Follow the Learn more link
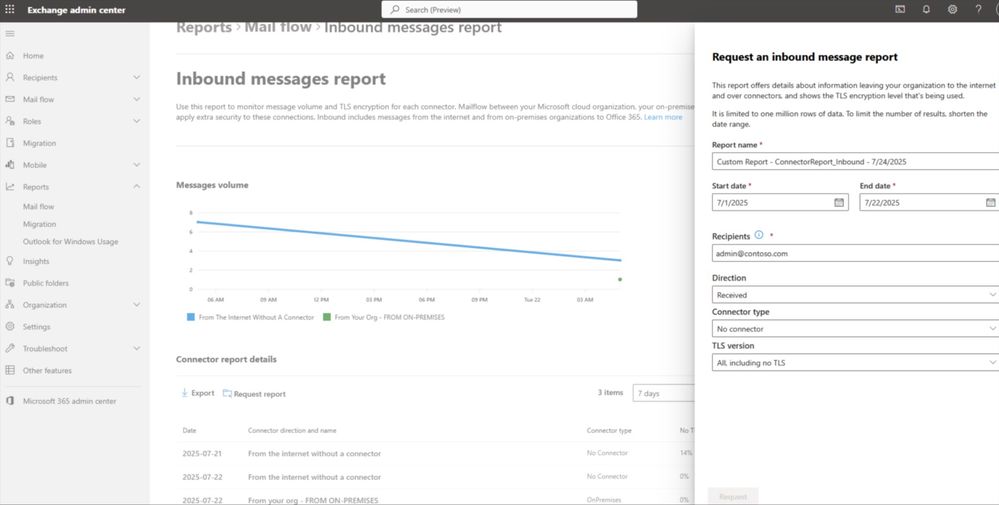The width and height of the screenshot is (999, 505). pos(663,117)
